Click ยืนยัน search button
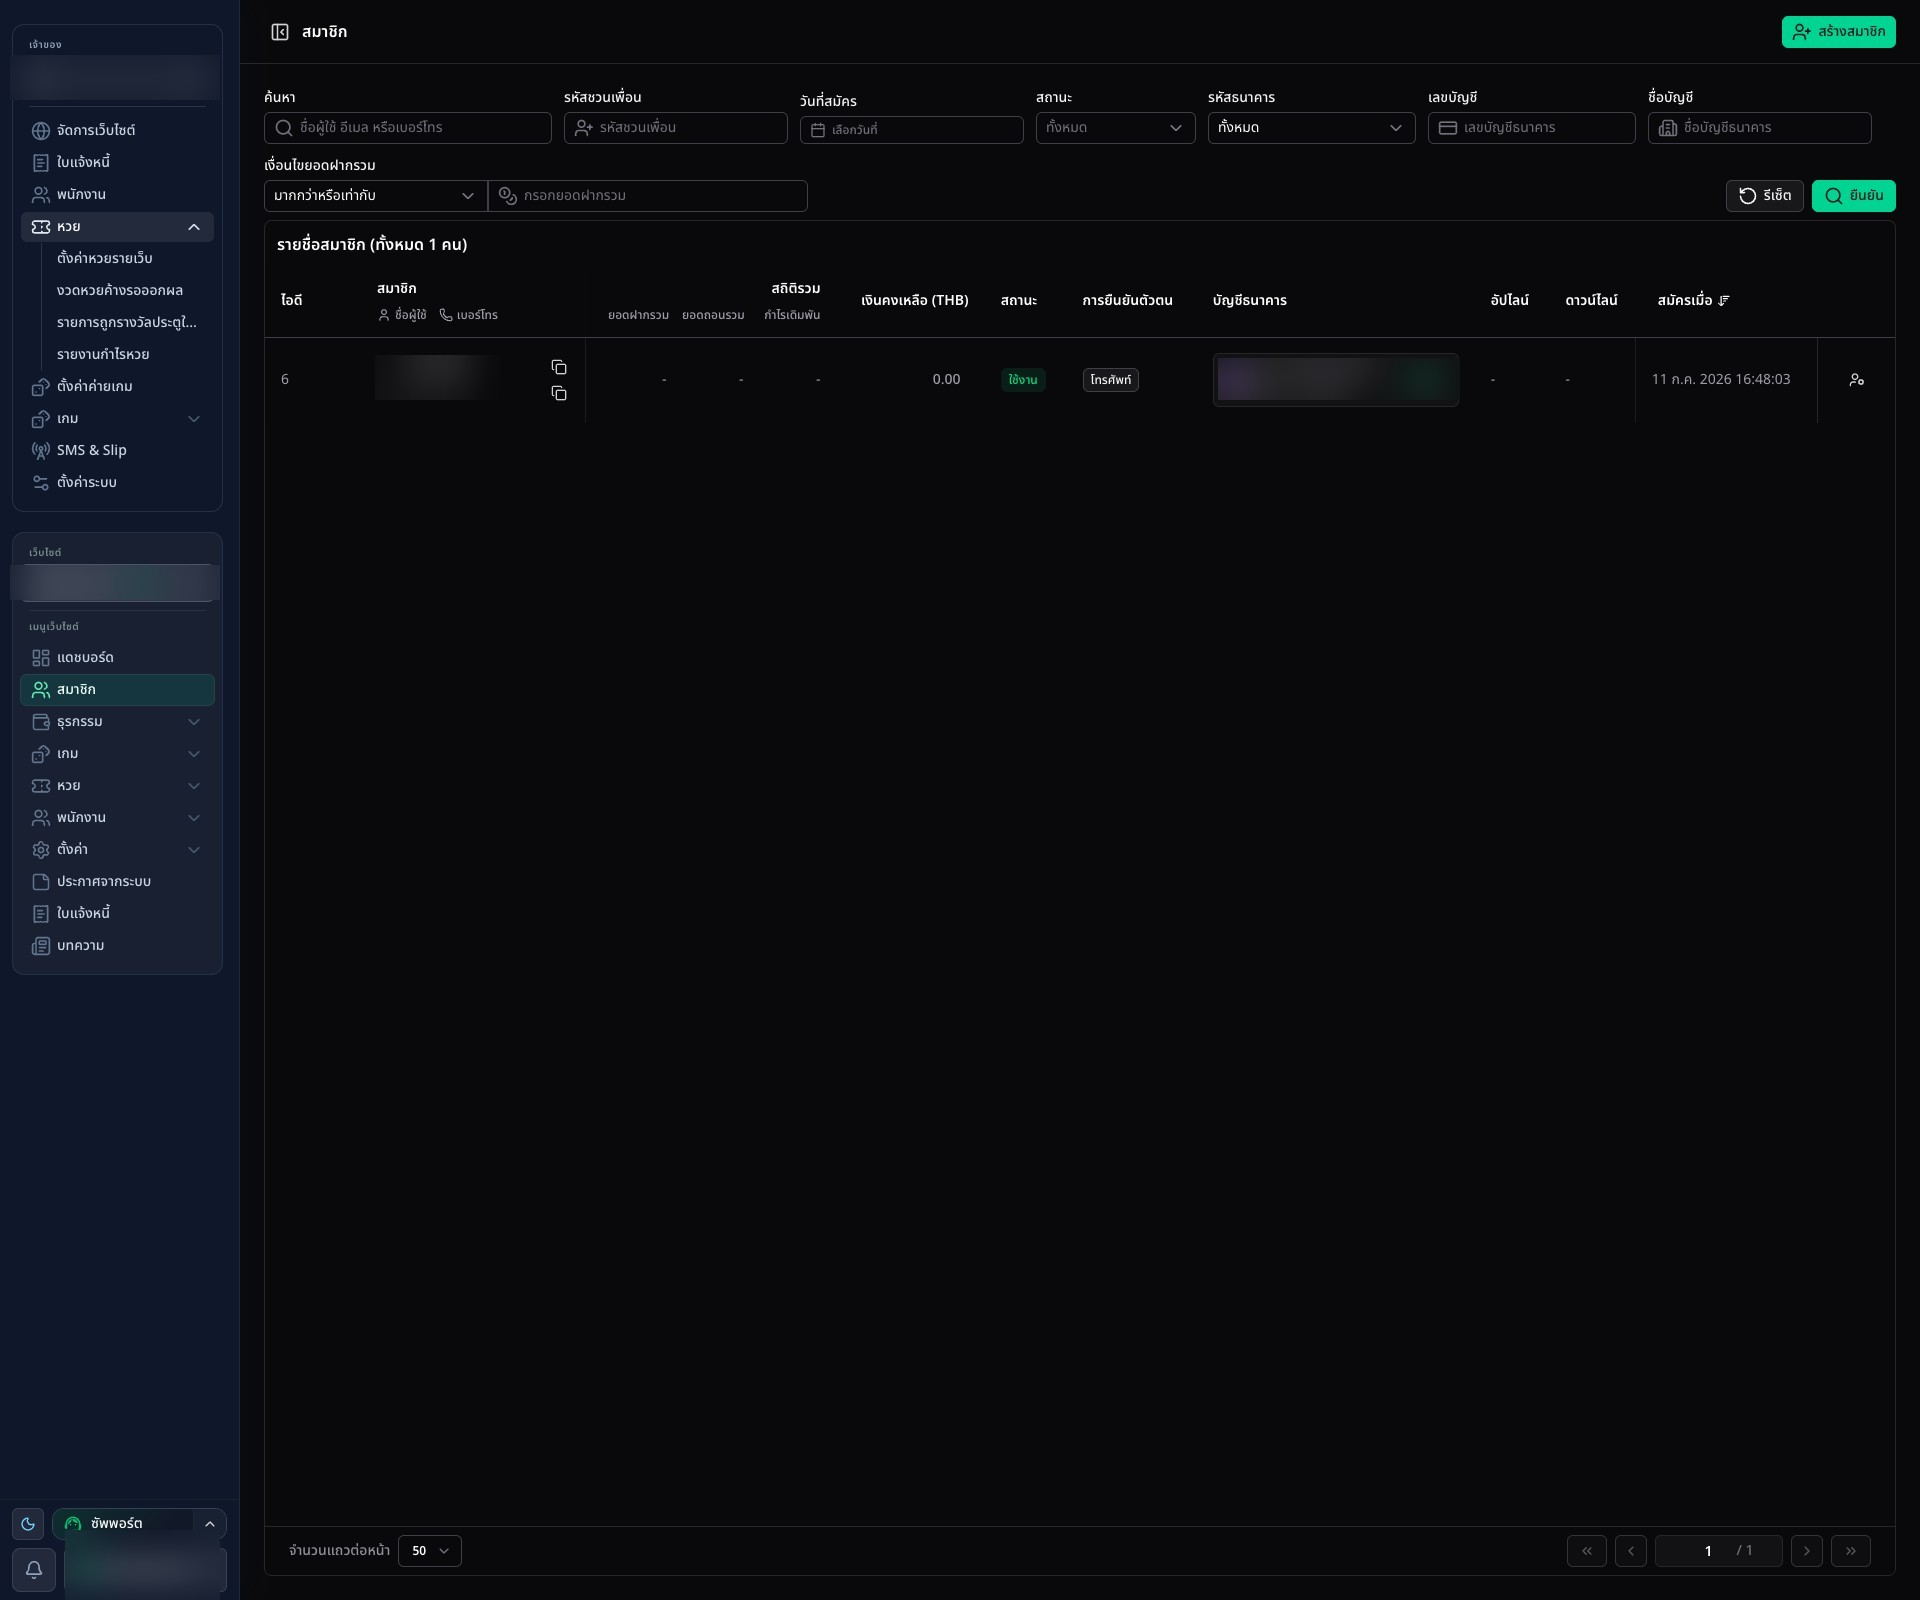This screenshot has width=1920, height=1600. (1854, 196)
